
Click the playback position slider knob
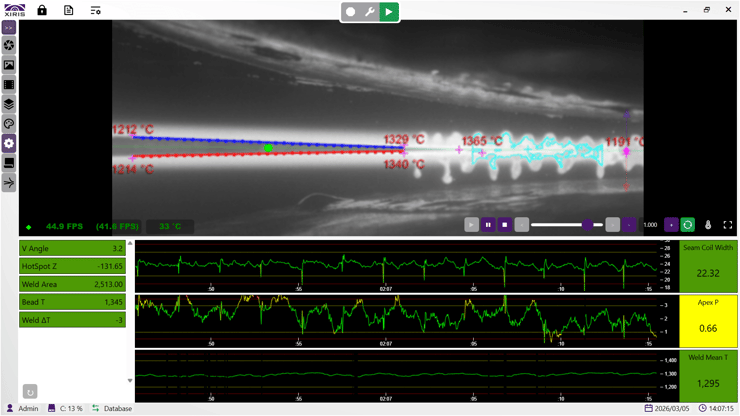[587, 225]
